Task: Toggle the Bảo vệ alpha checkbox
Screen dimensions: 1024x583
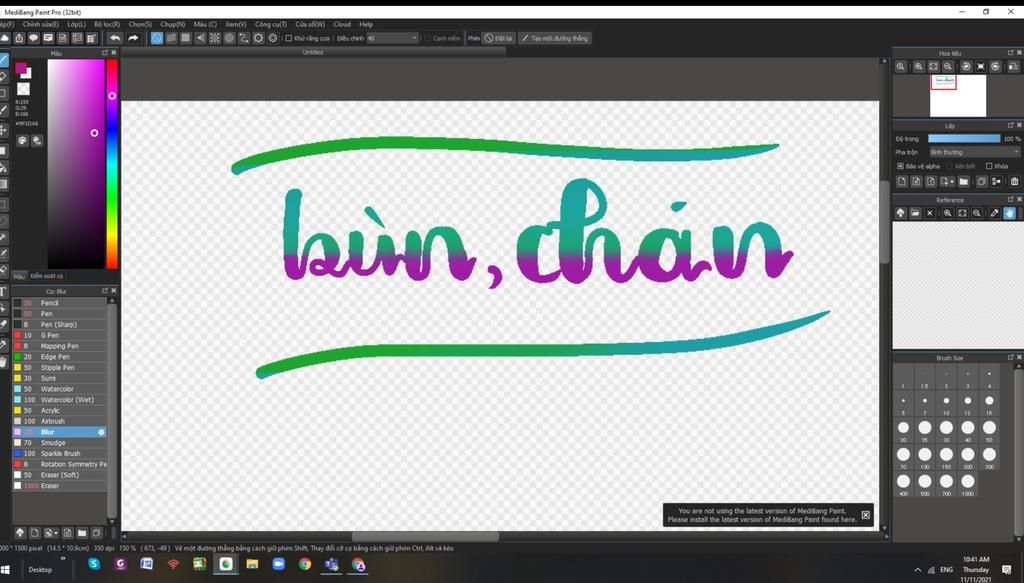Action: point(900,166)
